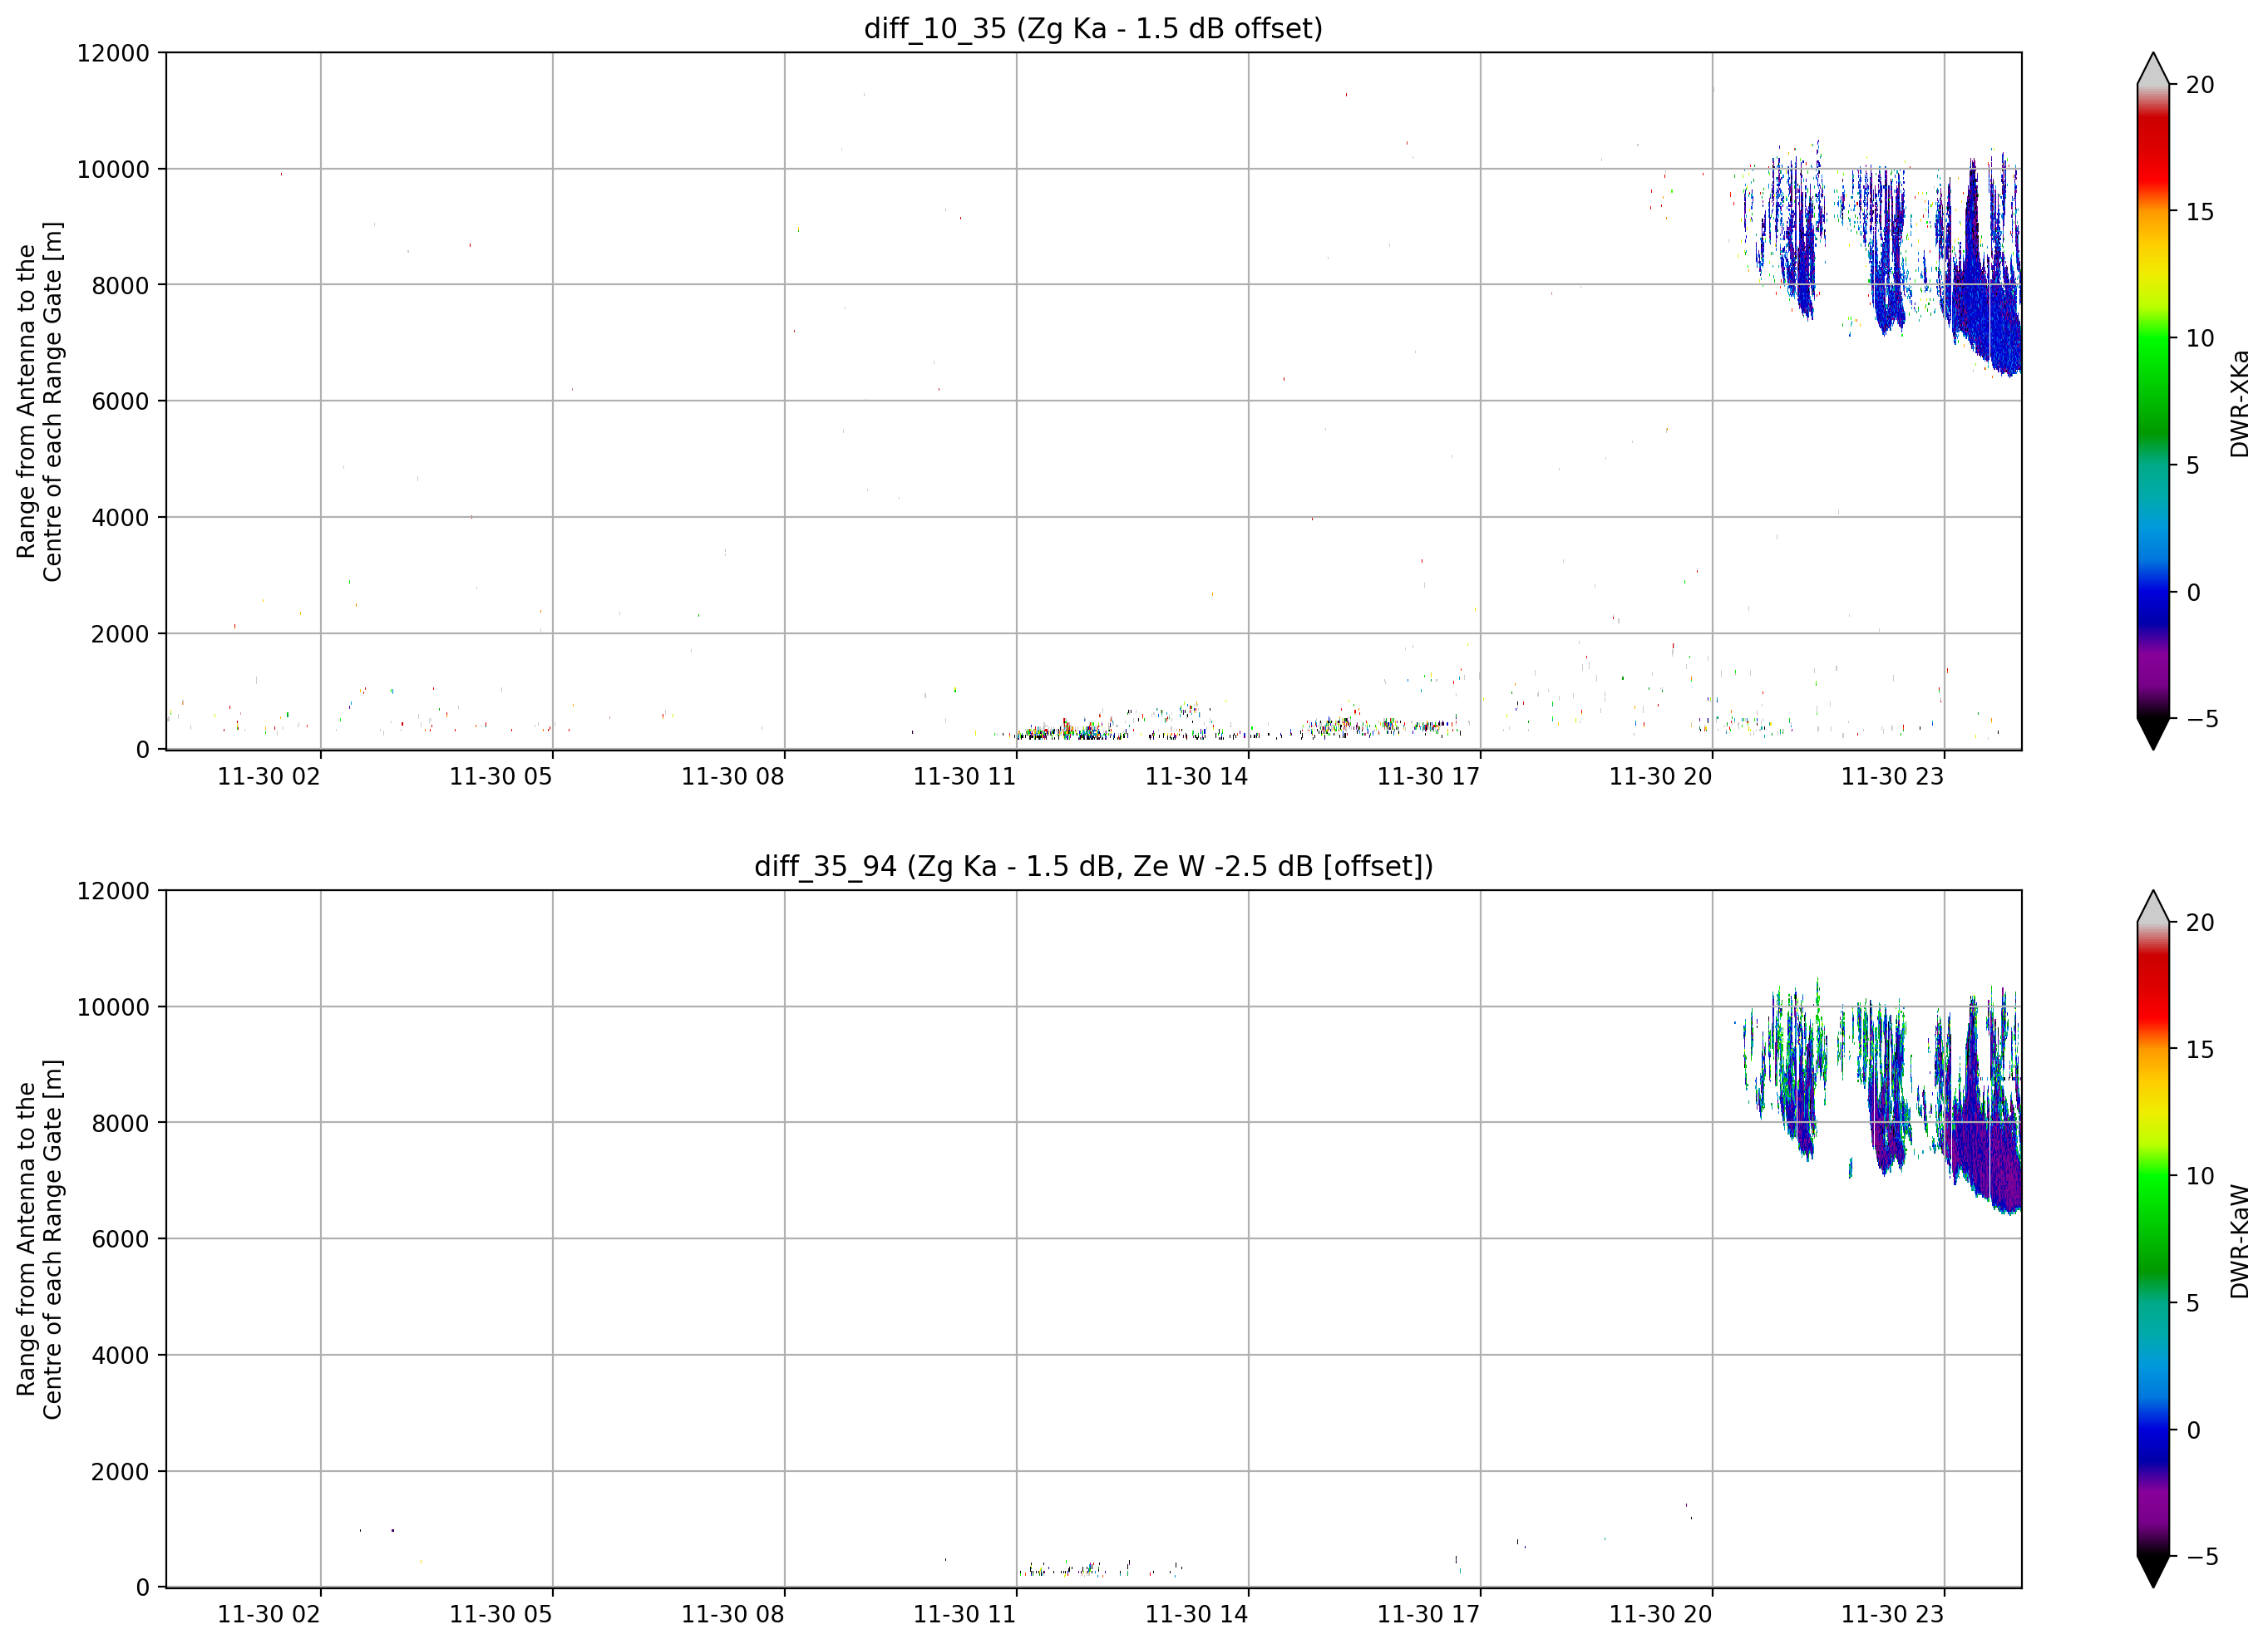2268x1644 pixels.
Task: Click top colorbar tick label 15
Action: [2200, 212]
